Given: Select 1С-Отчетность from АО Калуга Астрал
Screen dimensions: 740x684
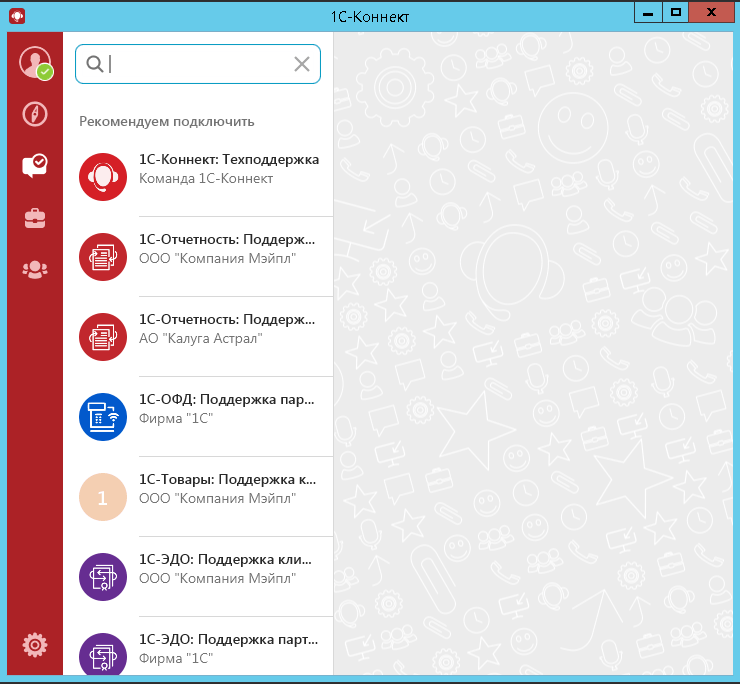Looking at the screenshot, I should click(x=228, y=328).
